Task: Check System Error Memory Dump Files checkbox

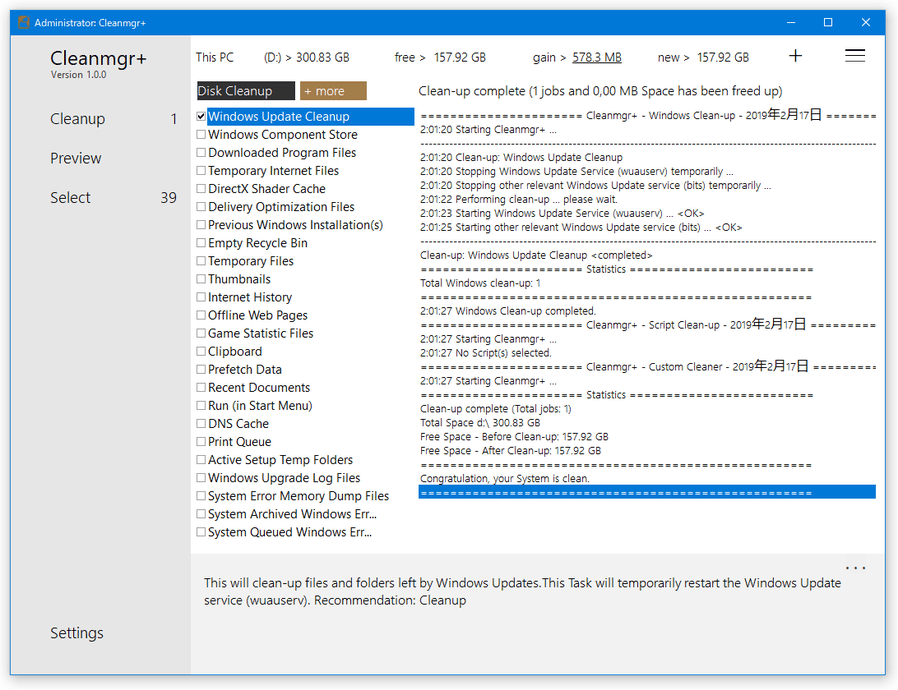Action: 201,496
